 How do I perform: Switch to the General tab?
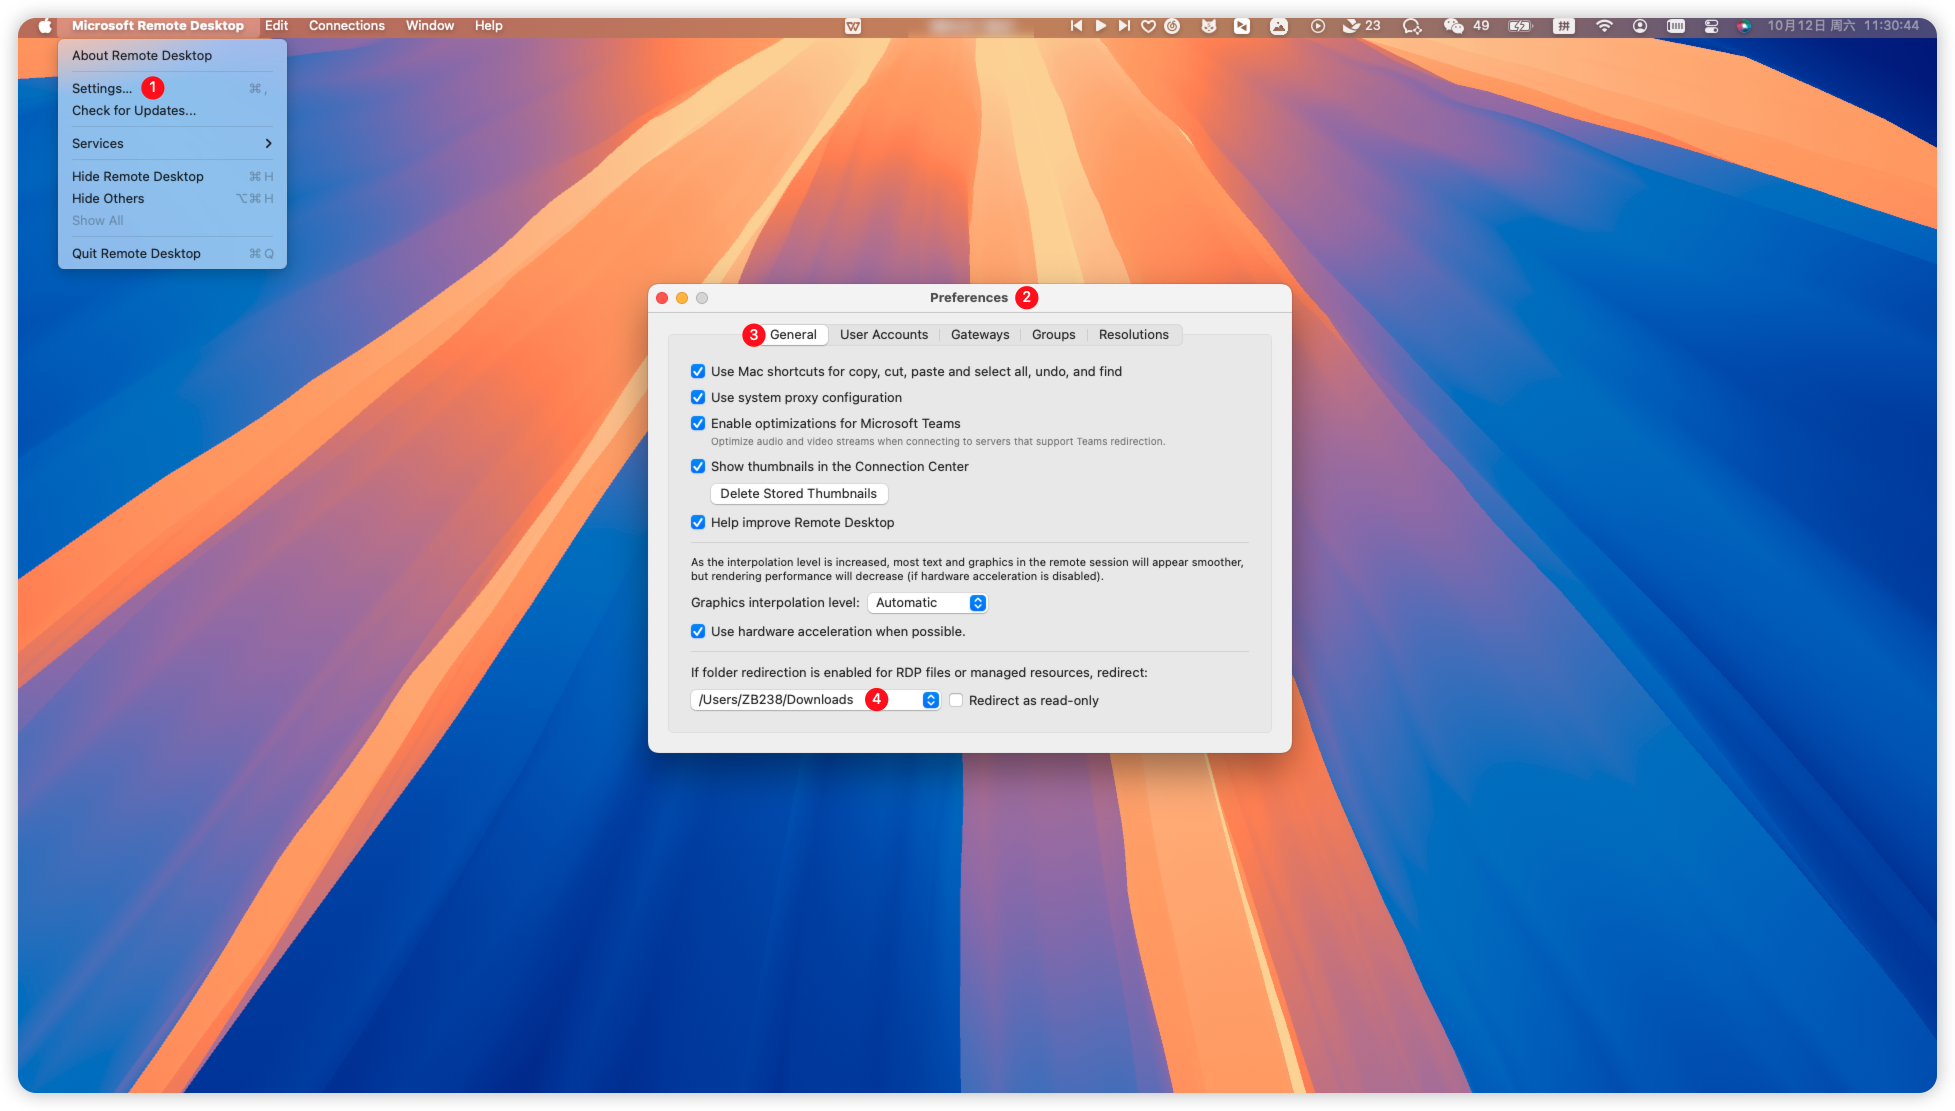coord(793,335)
